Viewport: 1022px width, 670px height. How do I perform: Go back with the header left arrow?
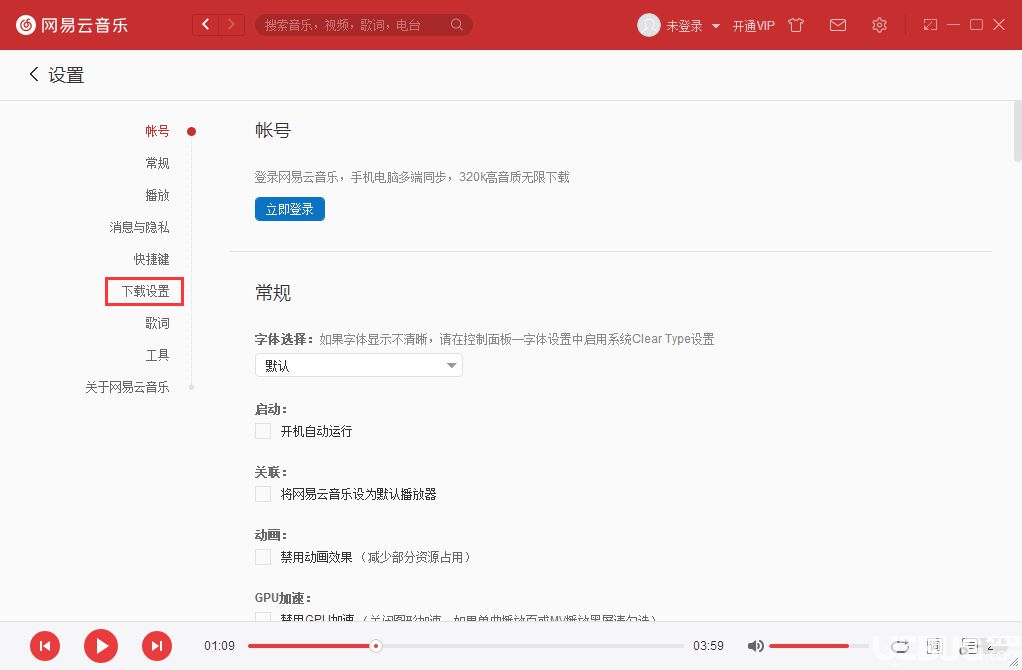click(206, 25)
